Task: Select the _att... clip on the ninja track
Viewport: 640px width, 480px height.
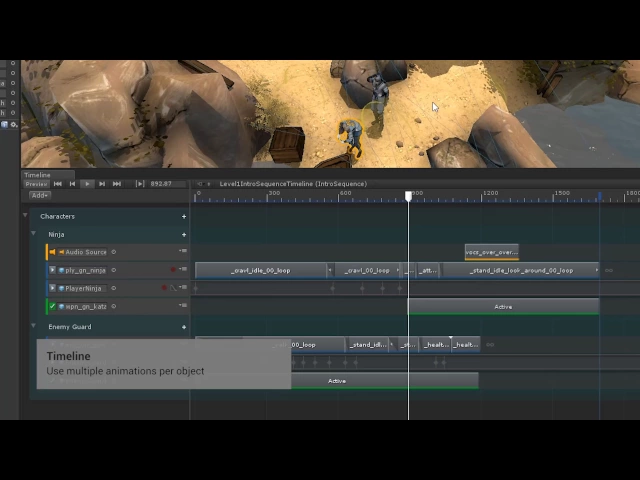Action: 428,270
